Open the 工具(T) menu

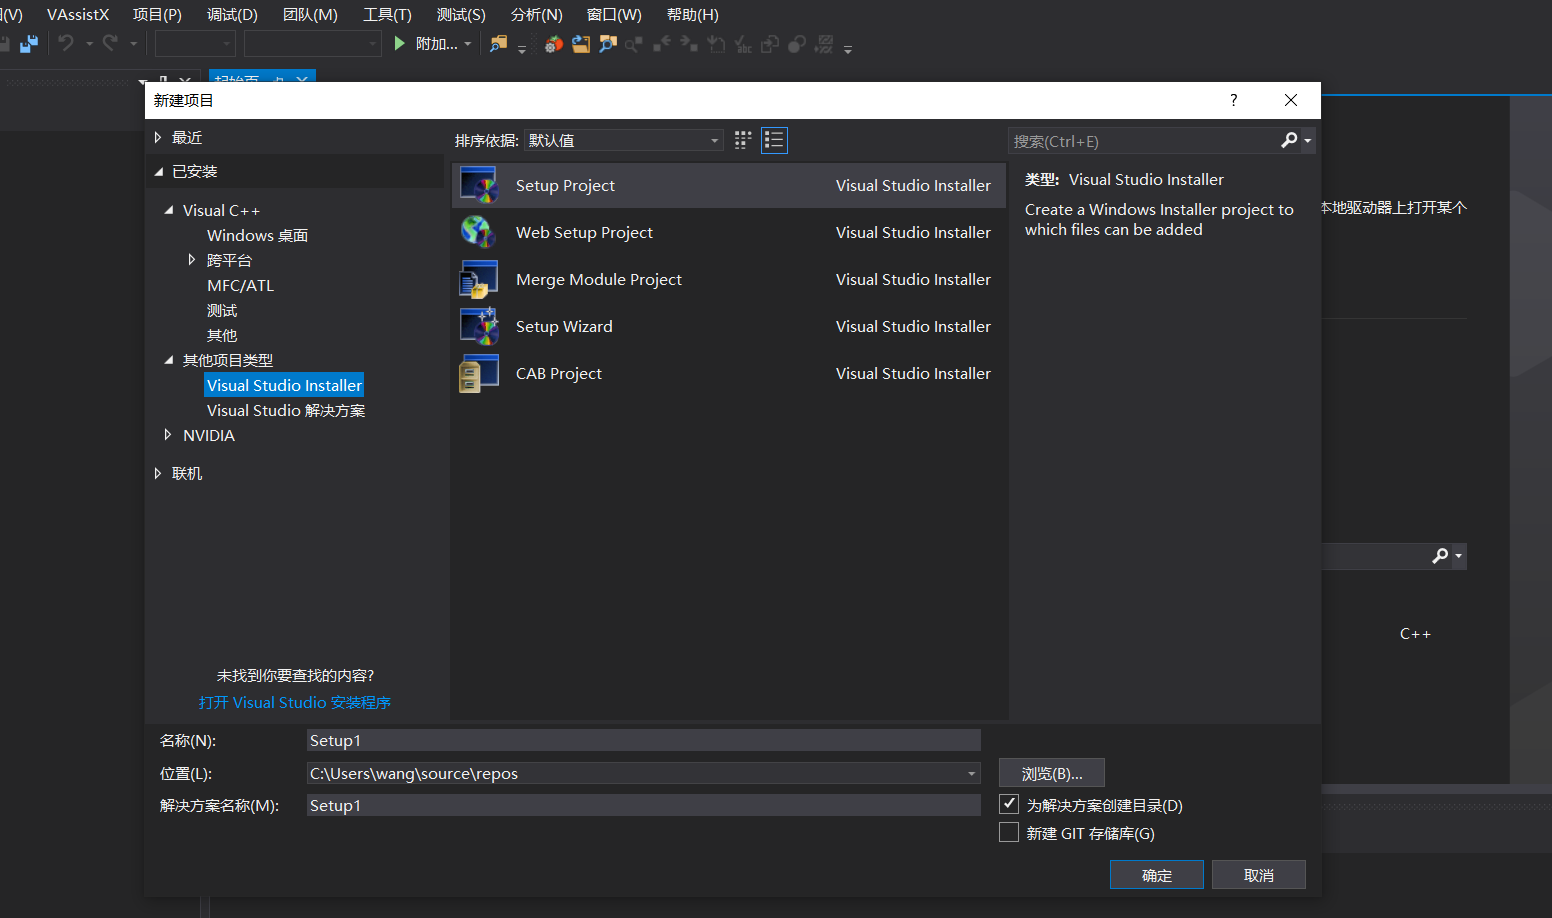coord(387,15)
